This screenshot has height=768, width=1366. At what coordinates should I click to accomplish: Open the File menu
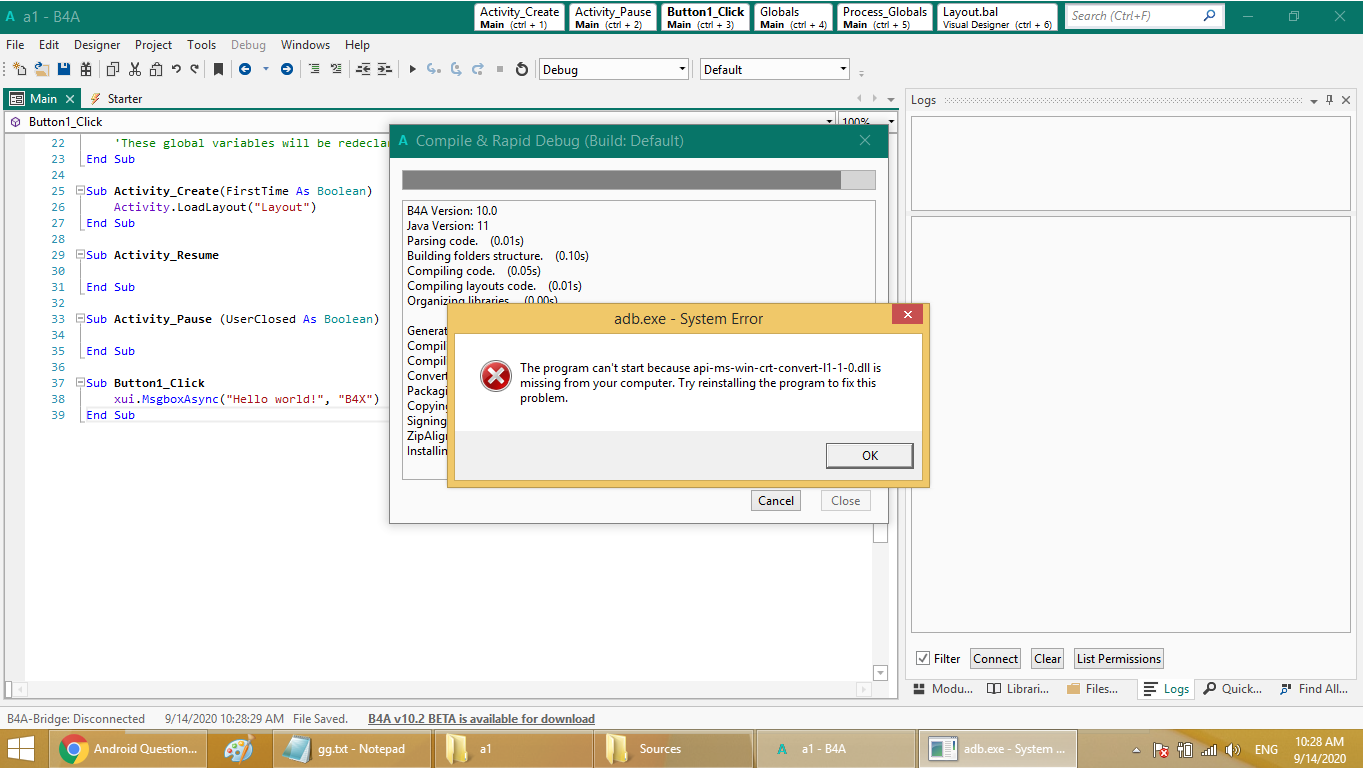point(15,45)
